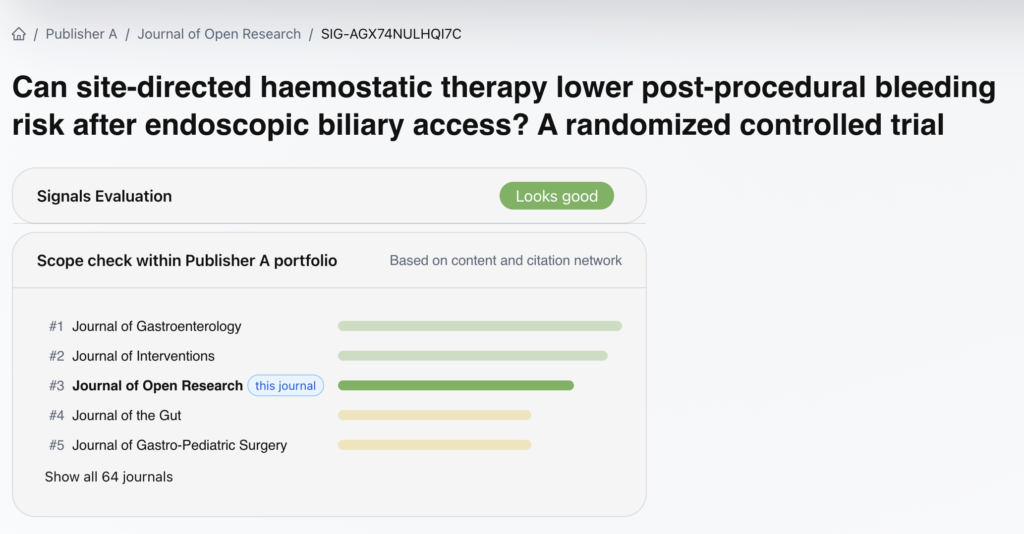Click the Journal of Gastroenterology score bar
The width and height of the screenshot is (1024, 534).
480,326
